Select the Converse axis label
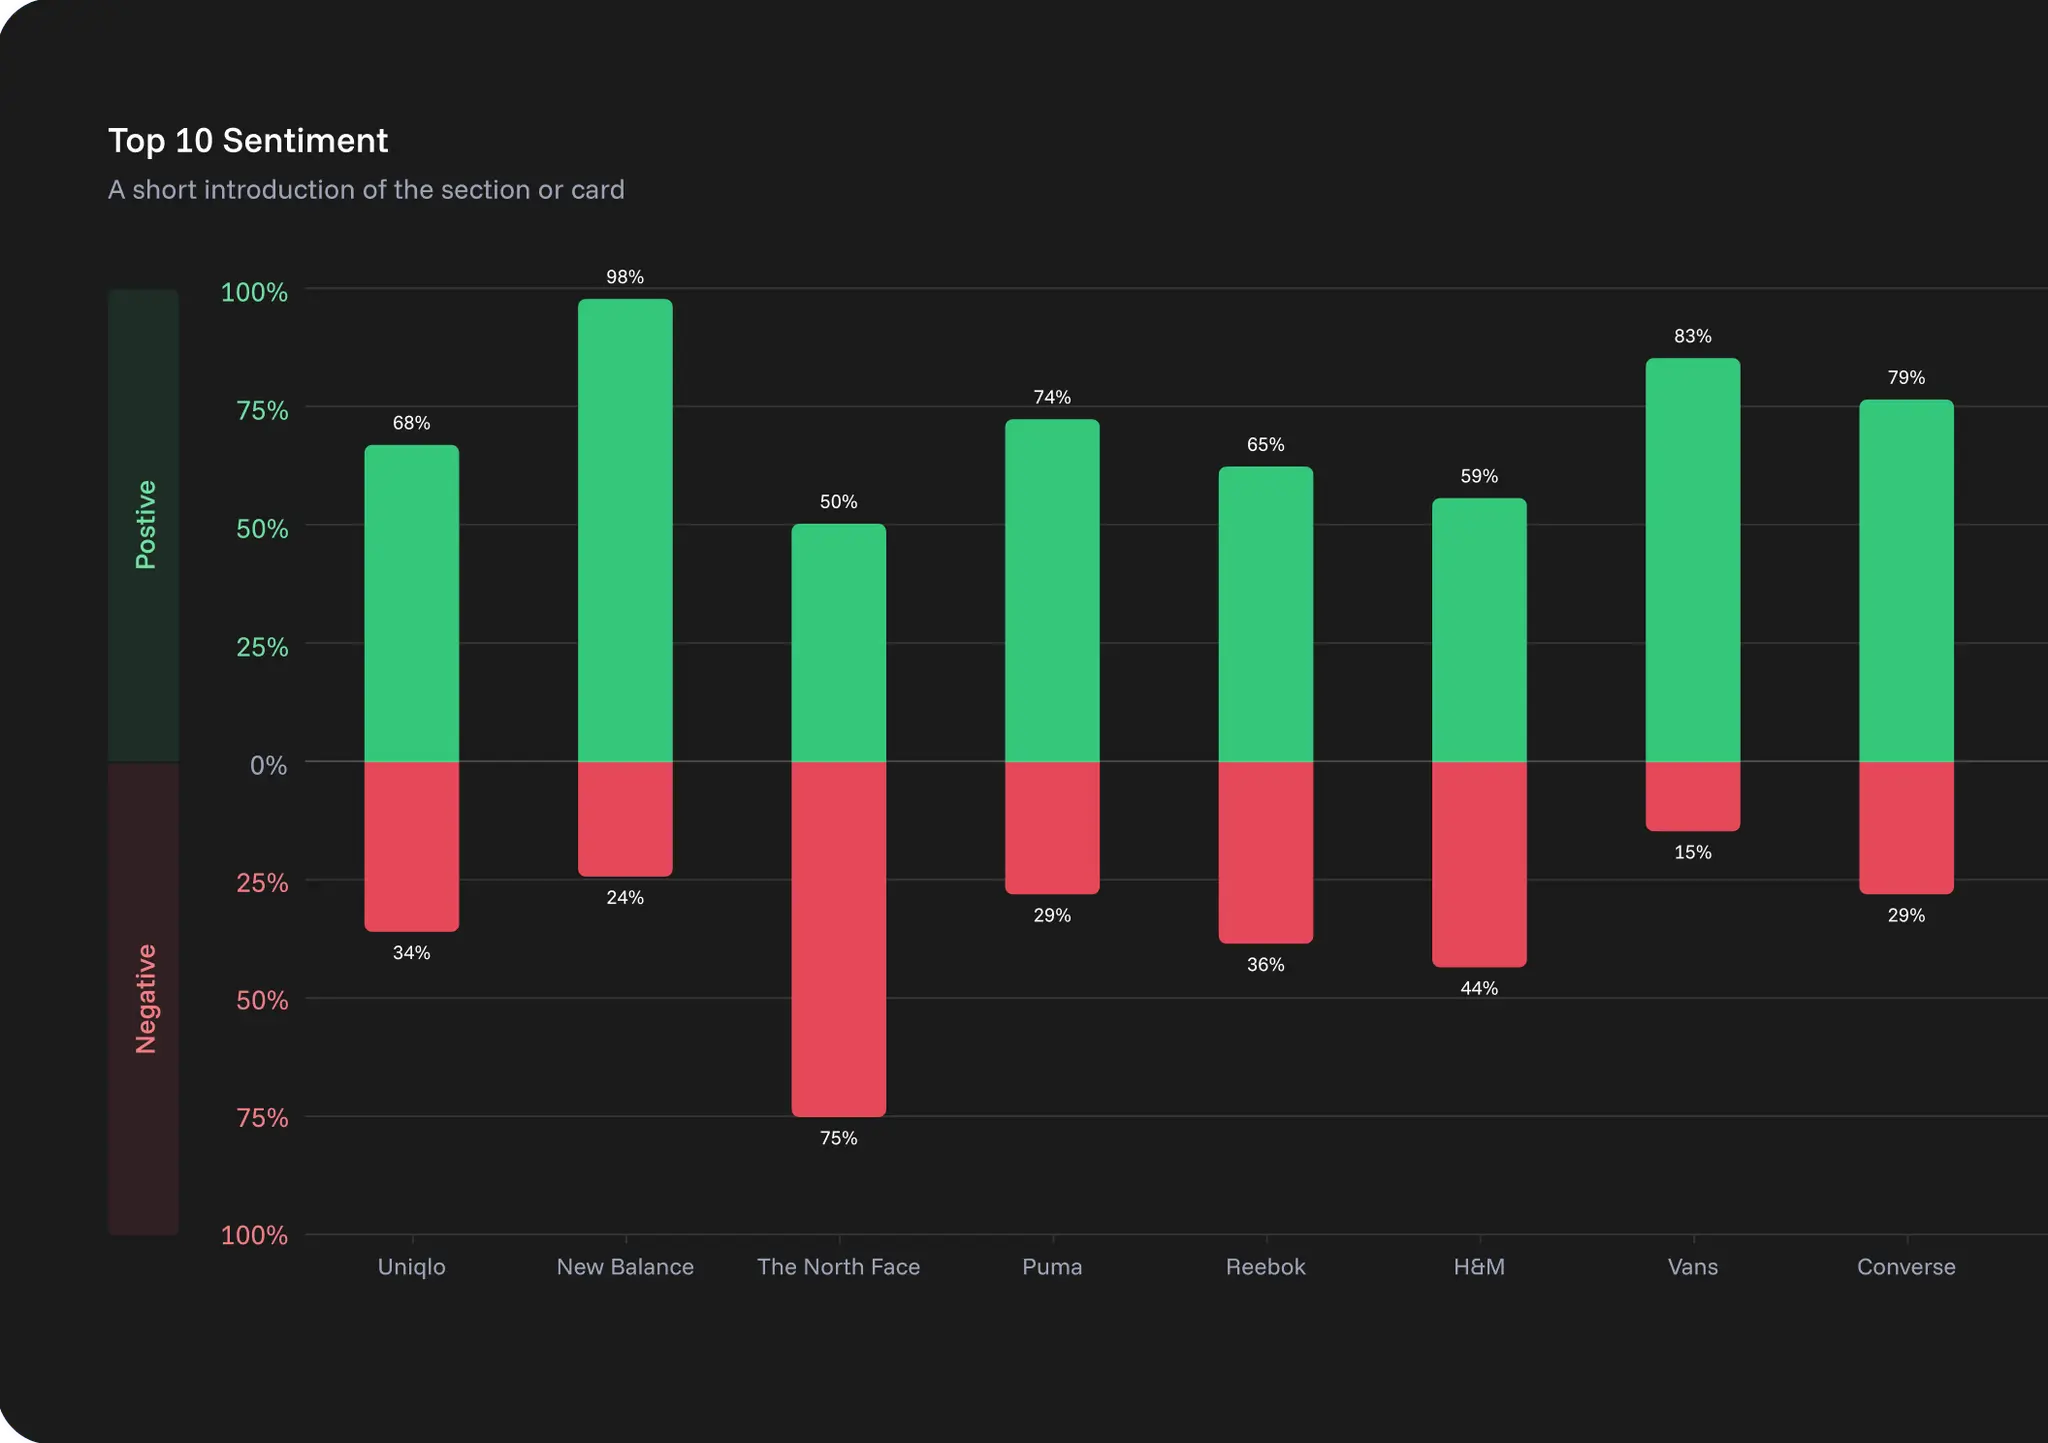2048x1443 pixels. [x=1906, y=1266]
